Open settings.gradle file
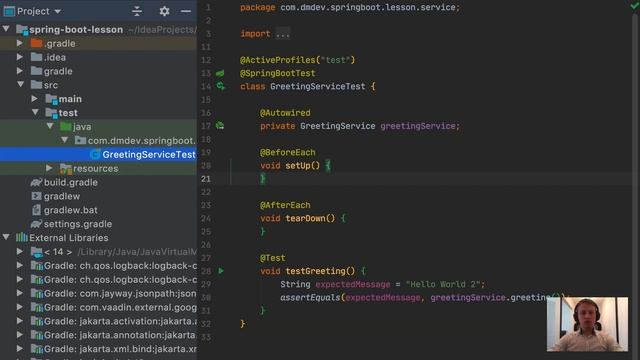 coord(78,224)
